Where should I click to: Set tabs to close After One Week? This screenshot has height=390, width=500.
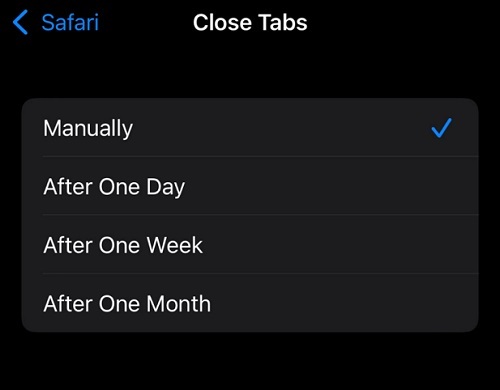pyautogui.click(x=250, y=244)
